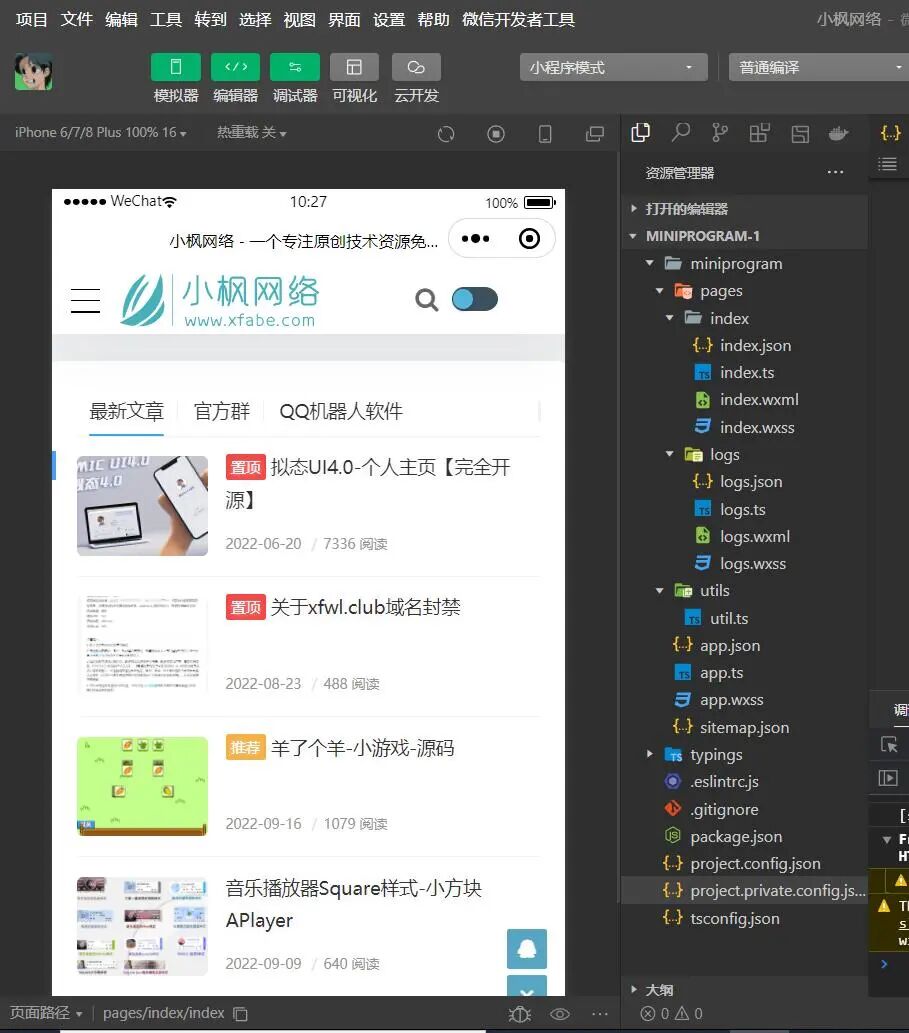Toggle the eye preview icon in the bottom bar

coord(560,1014)
